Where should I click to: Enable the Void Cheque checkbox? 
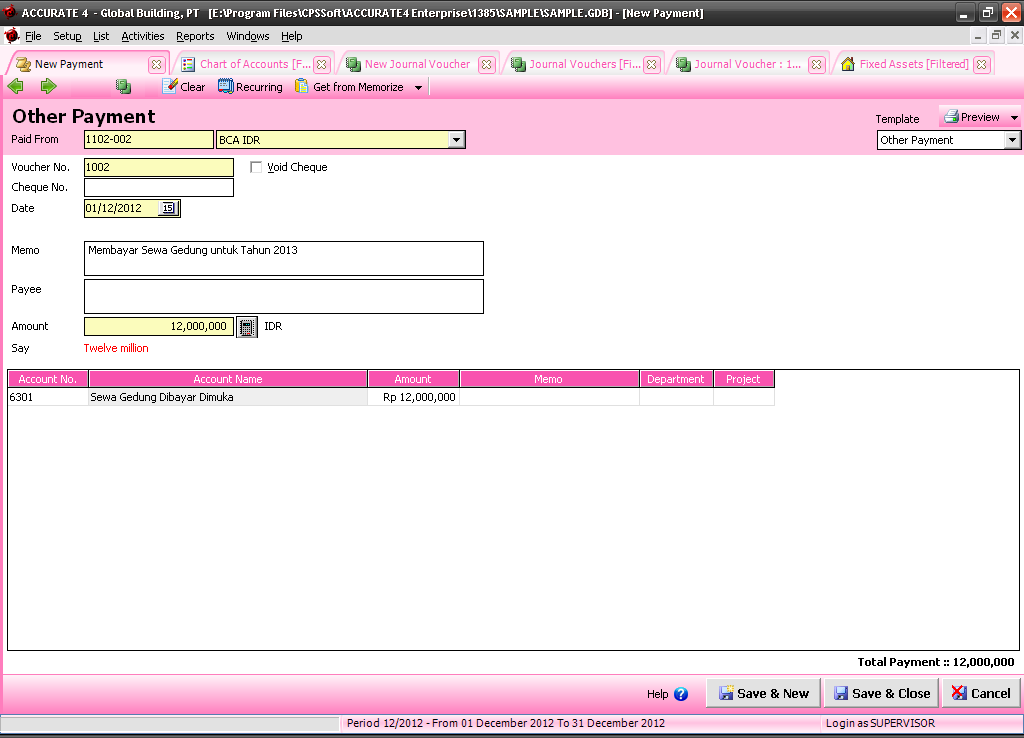coord(256,167)
